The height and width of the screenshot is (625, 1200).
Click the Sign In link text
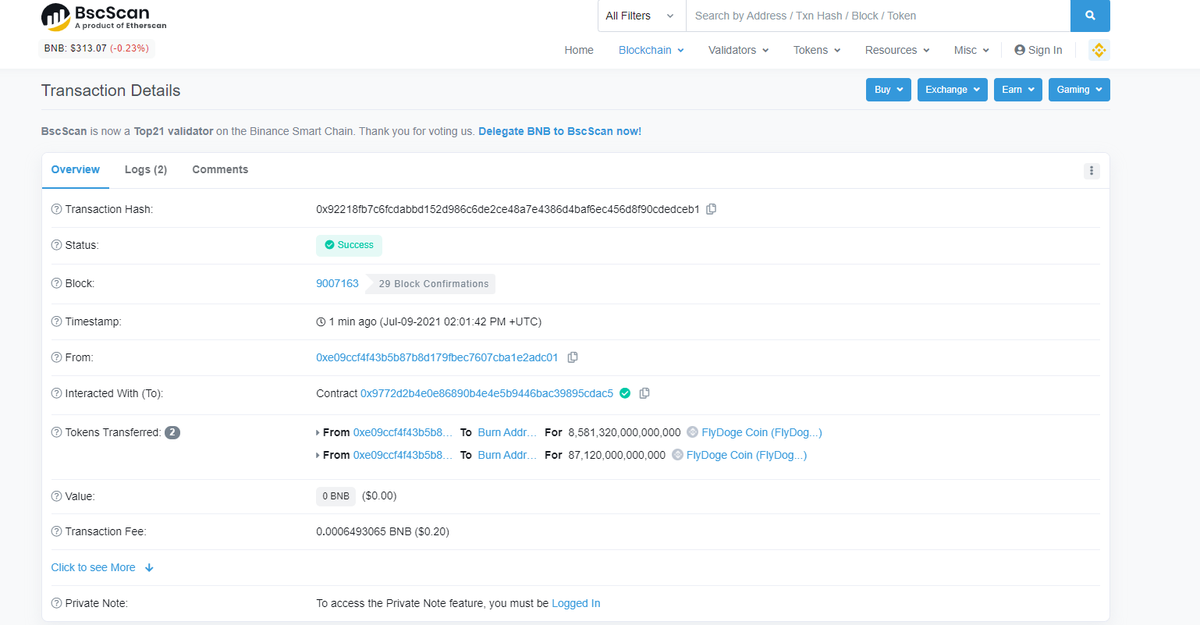coord(1045,50)
